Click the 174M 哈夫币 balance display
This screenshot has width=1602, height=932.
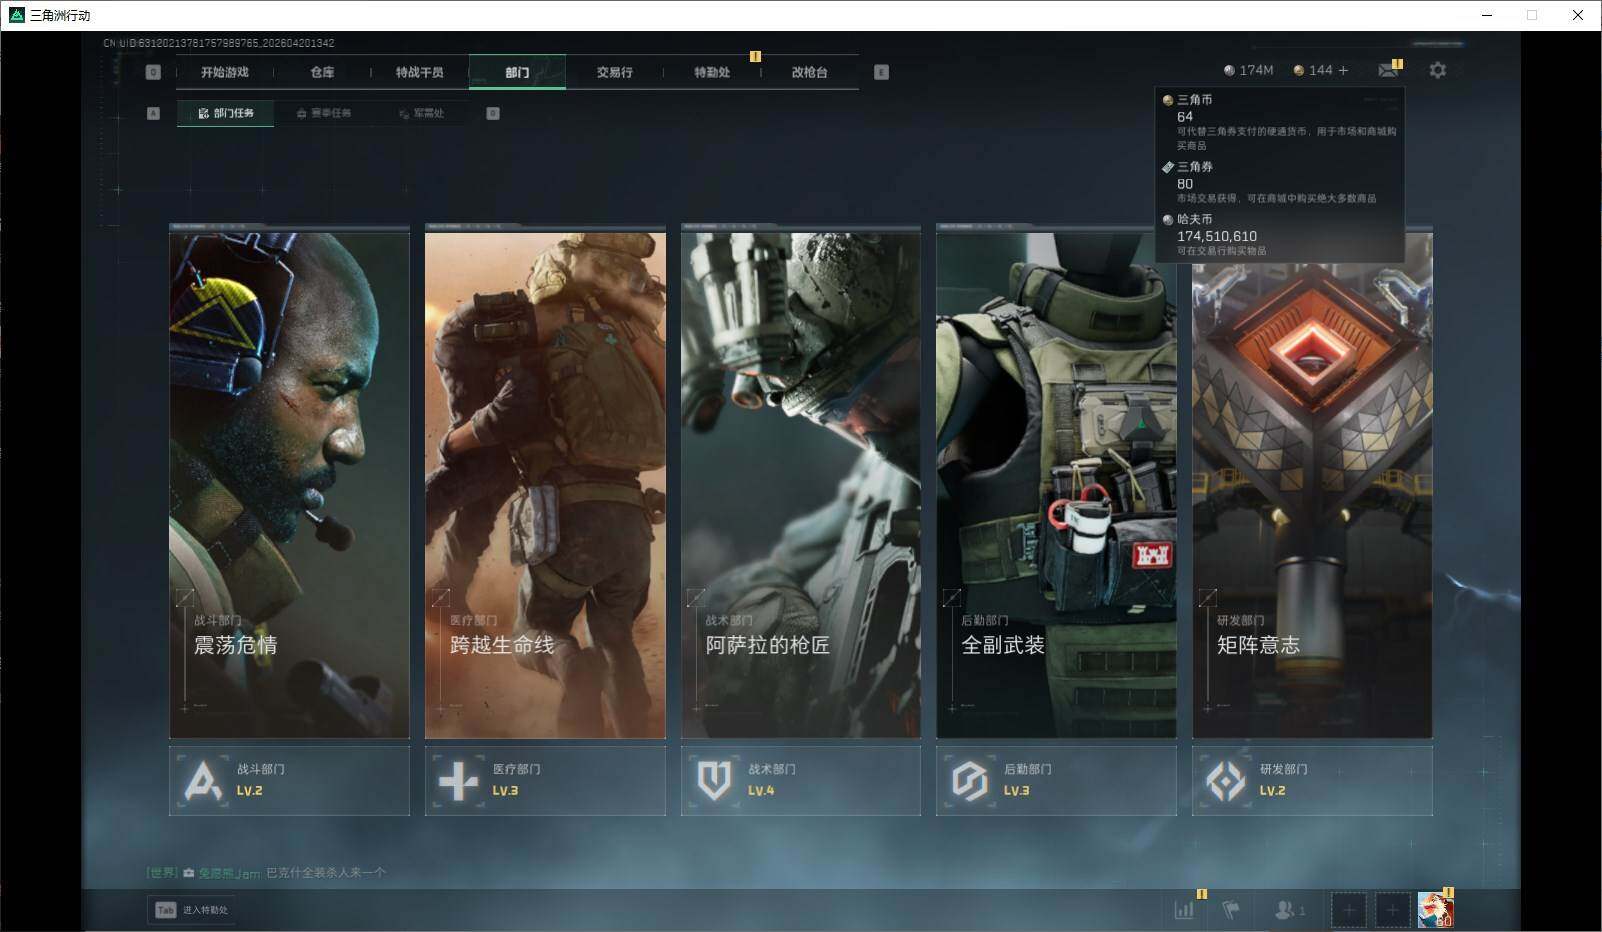[x=1248, y=71]
